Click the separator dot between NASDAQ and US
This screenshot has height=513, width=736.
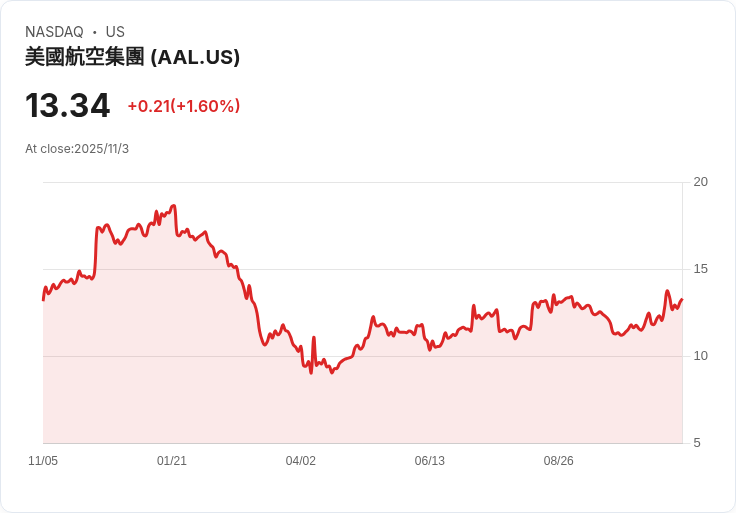pyautogui.click(x=95, y=32)
